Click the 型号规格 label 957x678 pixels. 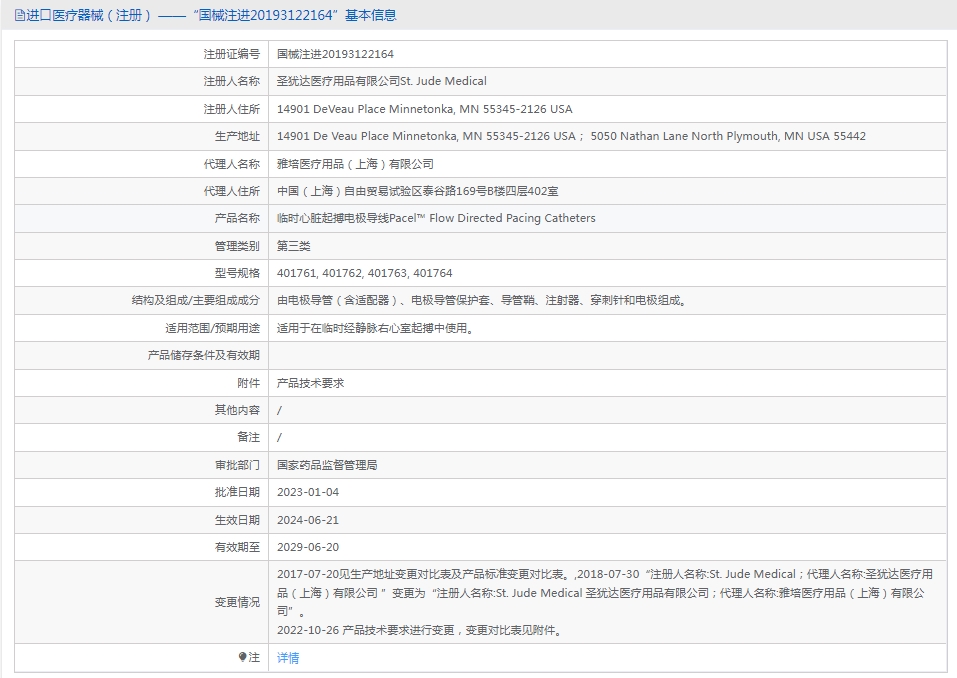coord(237,273)
